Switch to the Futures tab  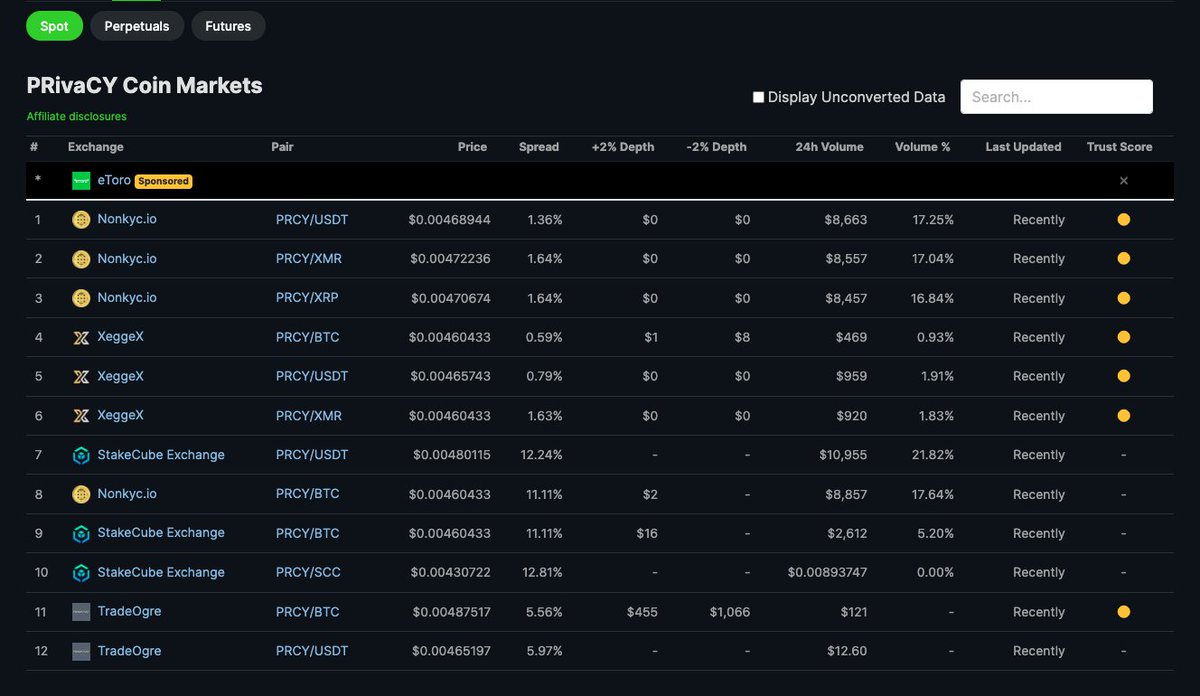point(228,26)
